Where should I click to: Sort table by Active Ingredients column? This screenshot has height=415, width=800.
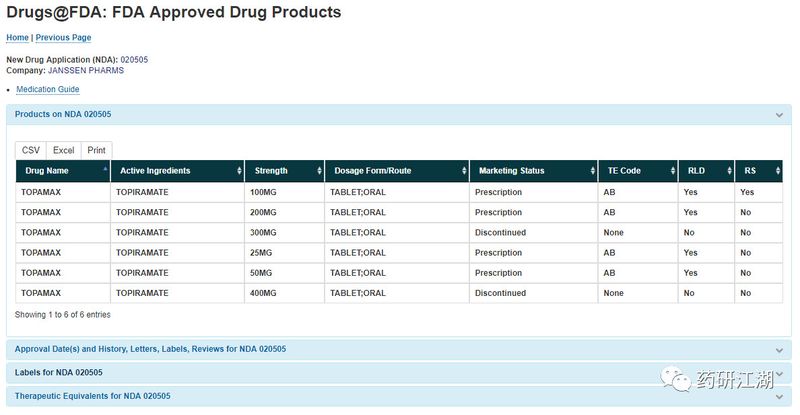click(x=176, y=171)
